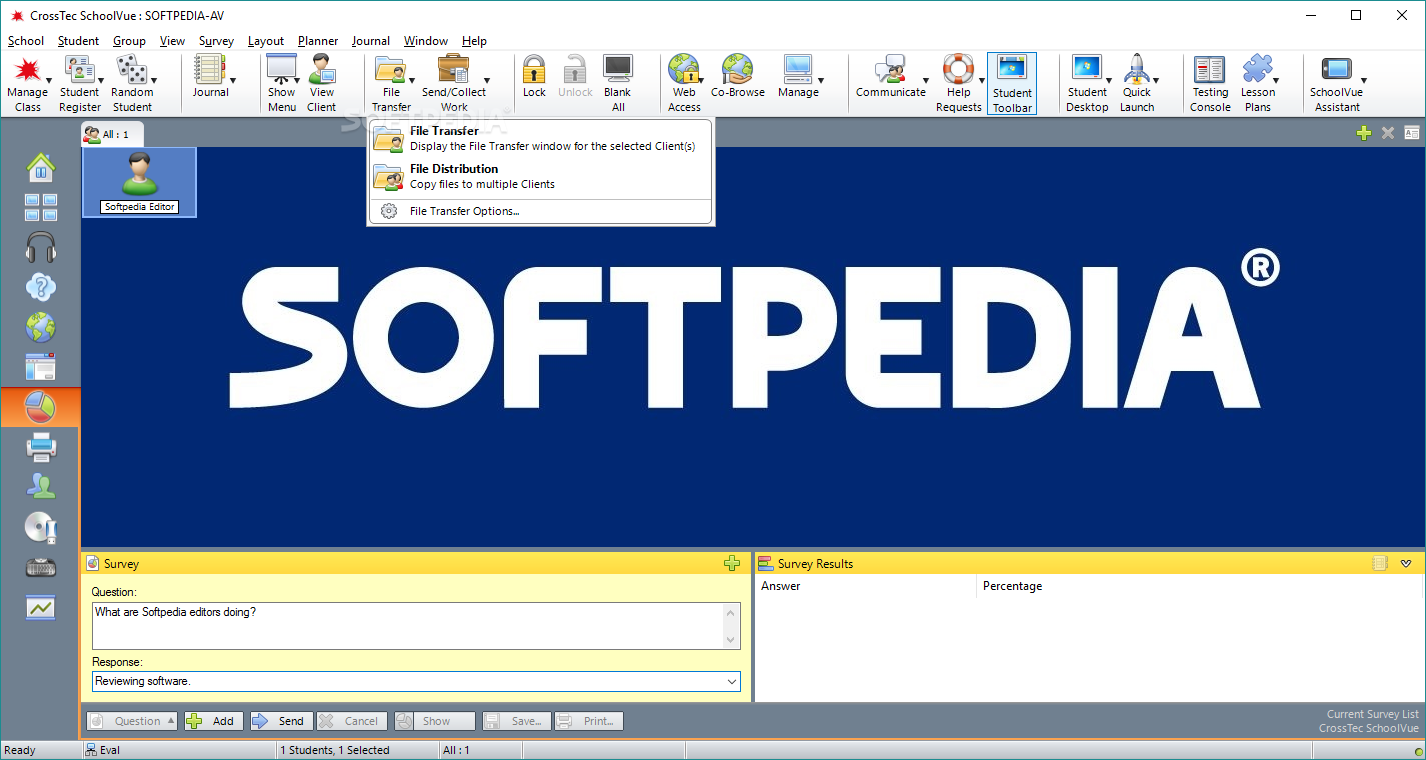Click the Manage computer icon

point(797,70)
